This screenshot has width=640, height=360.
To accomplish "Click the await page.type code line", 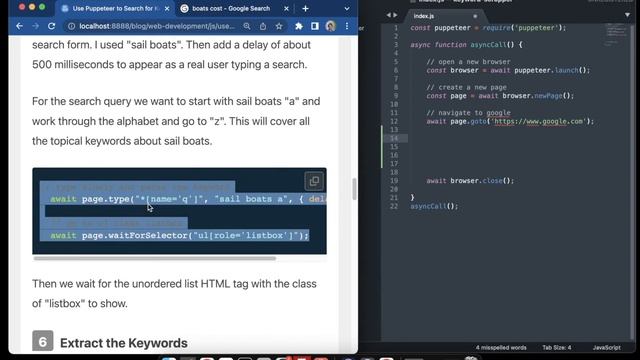I will 188,199.
